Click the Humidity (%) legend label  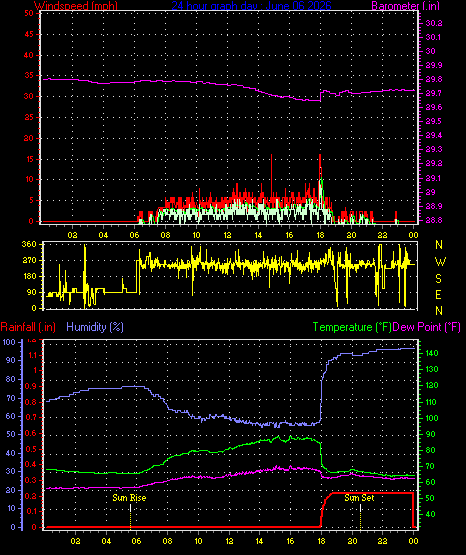95,327
